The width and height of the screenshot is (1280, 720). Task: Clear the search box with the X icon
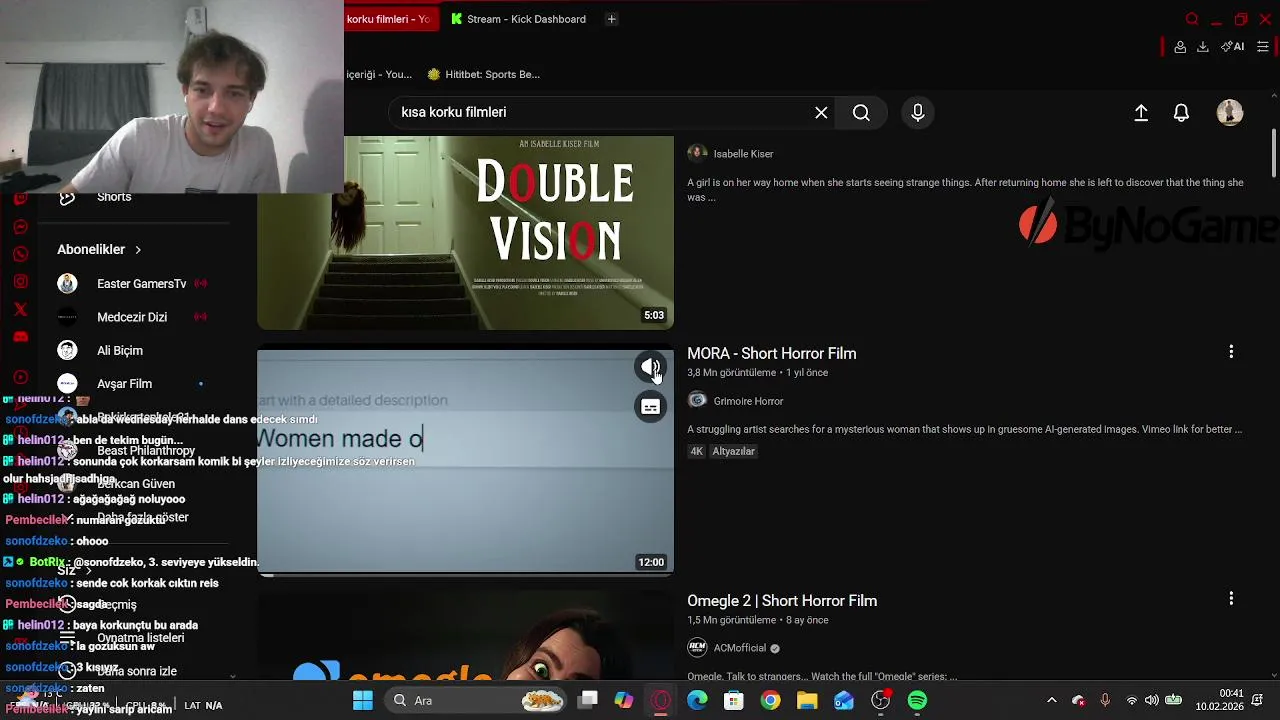click(x=821, y=113)
